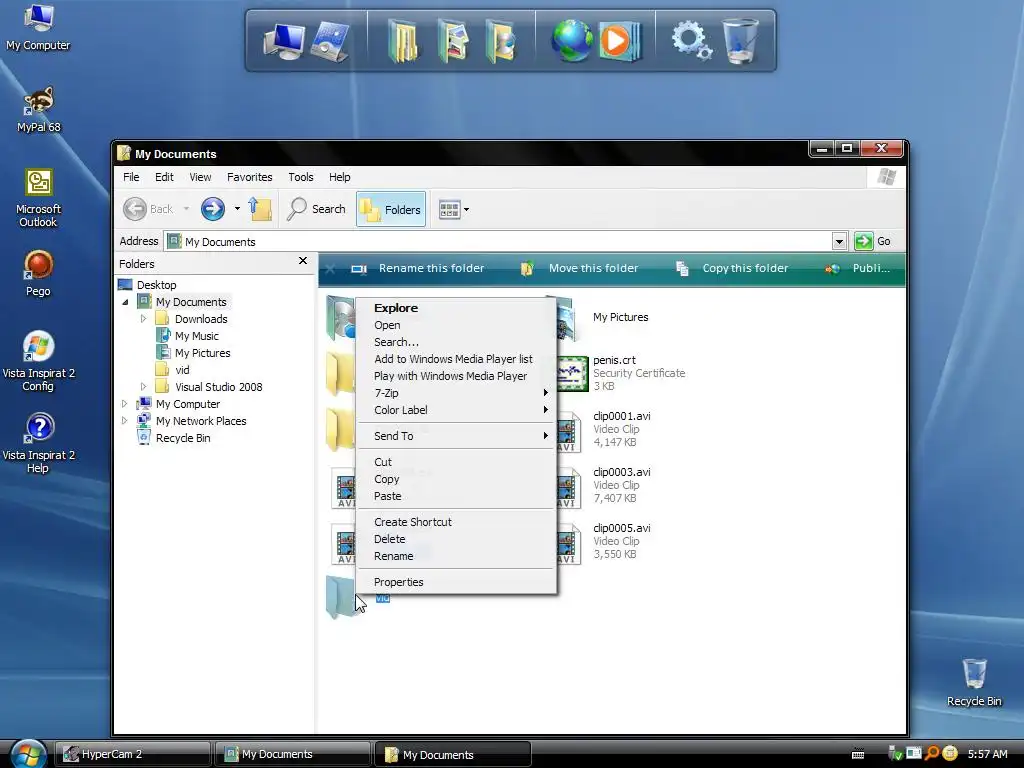Click Copy this folder task
Screen dimensions: 1024x768
coord(732,268)
